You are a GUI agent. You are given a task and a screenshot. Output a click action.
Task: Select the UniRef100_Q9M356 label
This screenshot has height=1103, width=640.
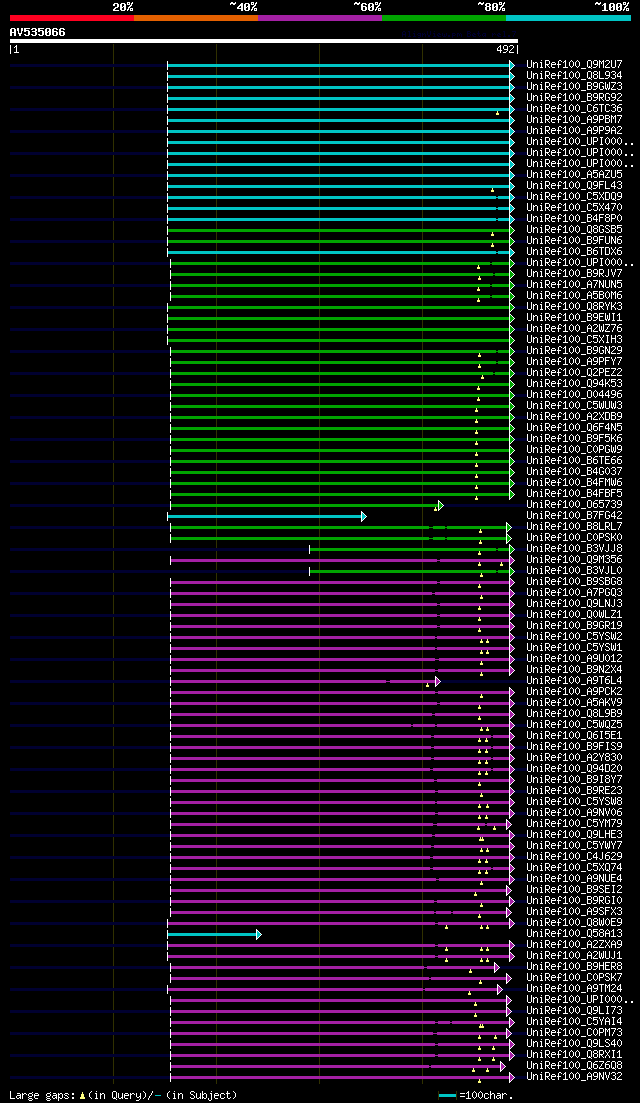574,560
